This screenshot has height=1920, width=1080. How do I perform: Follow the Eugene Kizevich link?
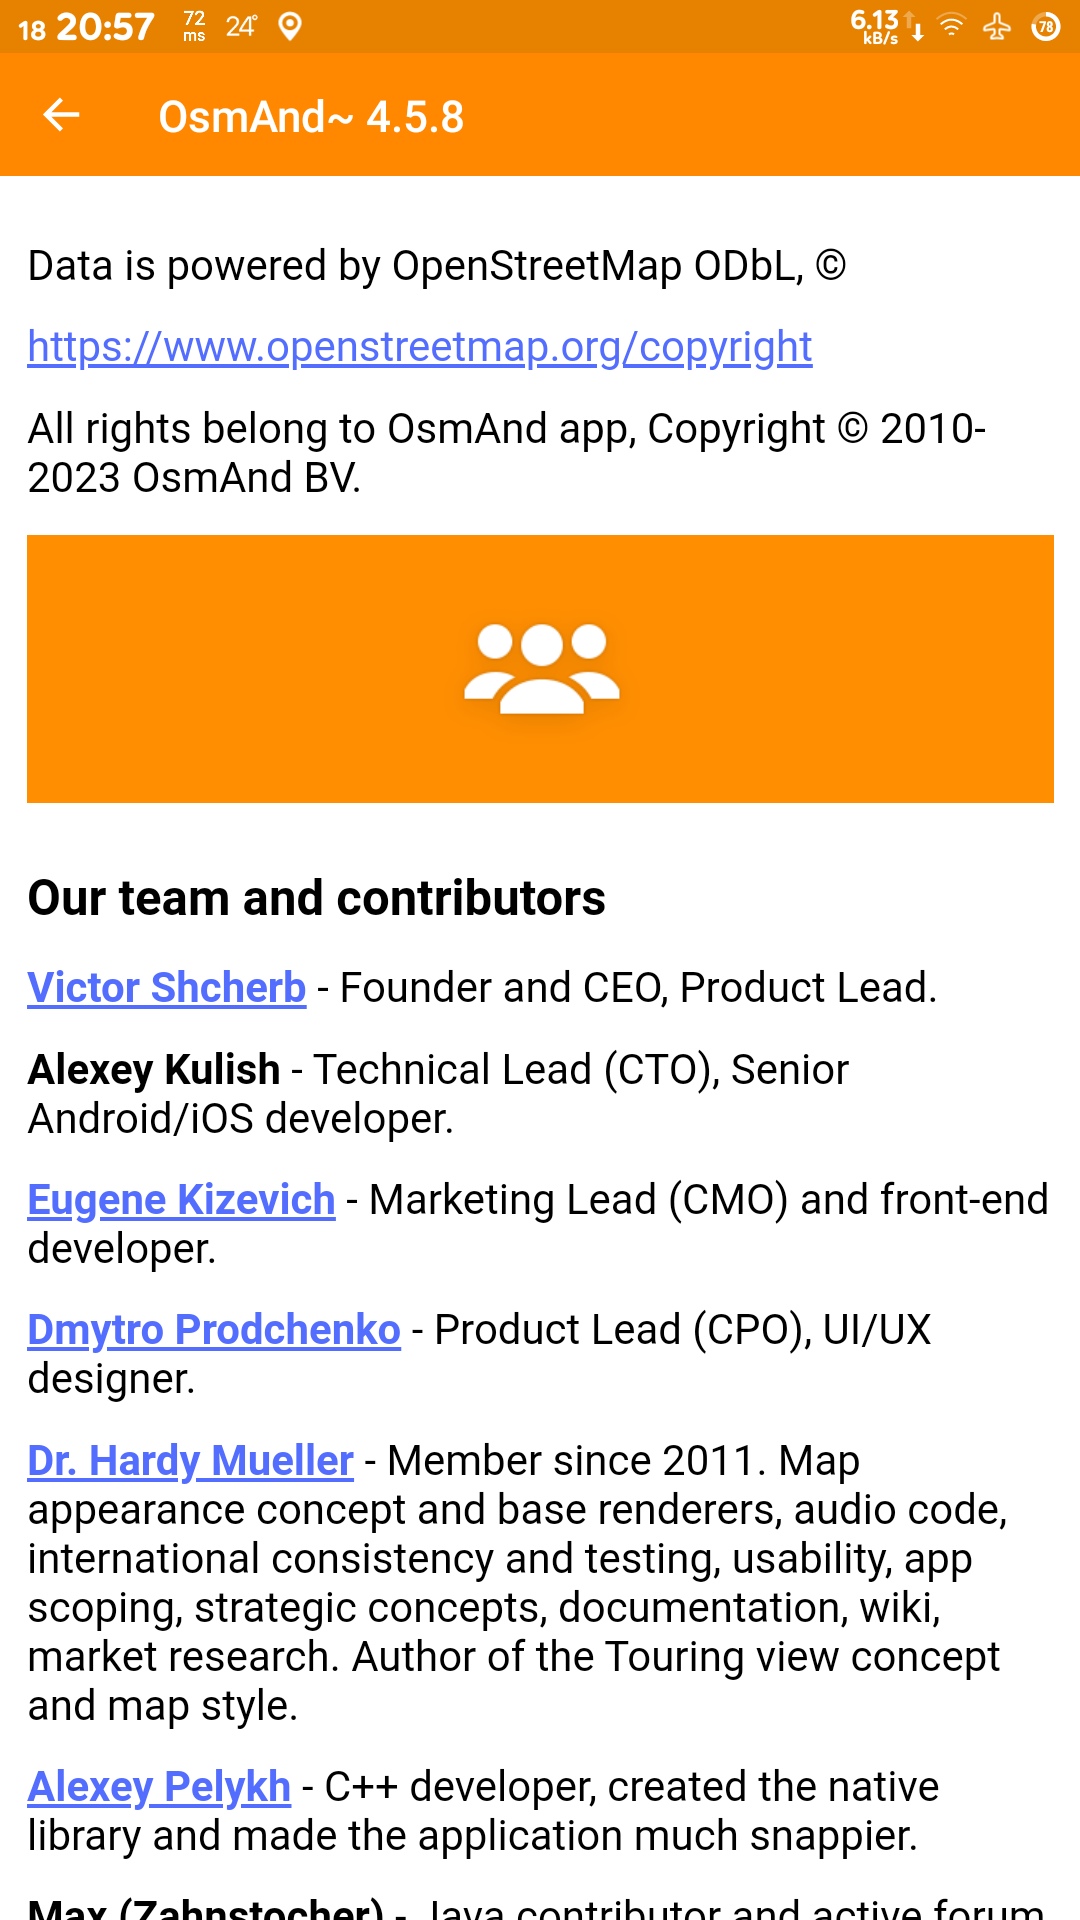(181, 1200)
